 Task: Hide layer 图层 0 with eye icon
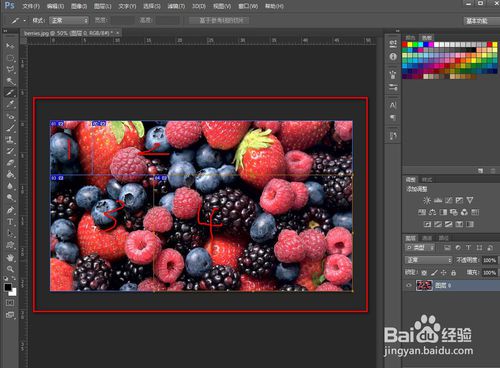click(x=409, y=285)
